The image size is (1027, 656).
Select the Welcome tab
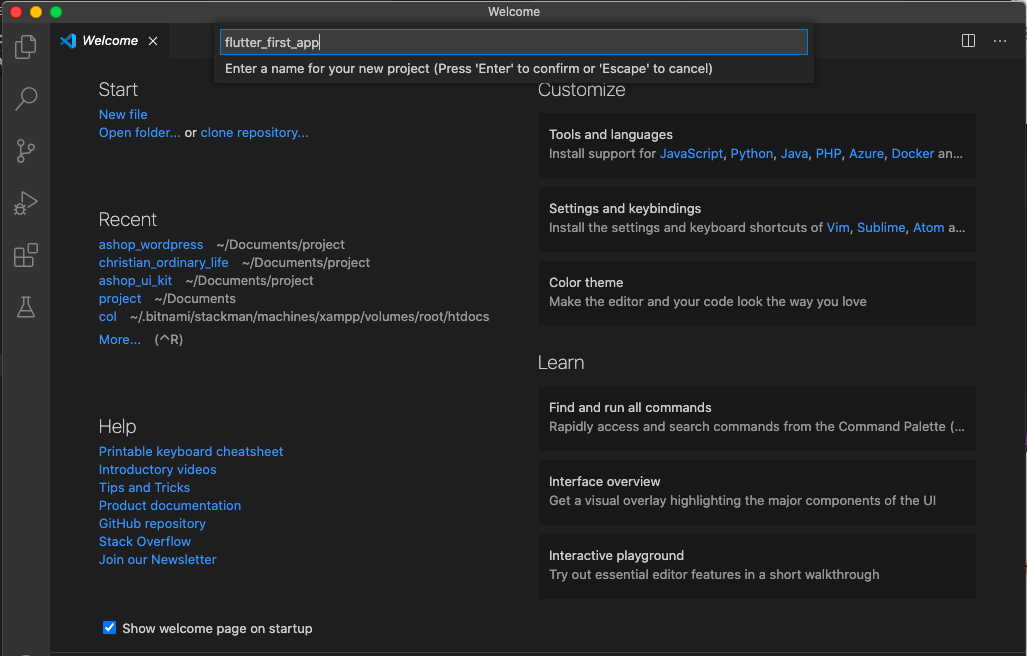click(x=109, y=41)
